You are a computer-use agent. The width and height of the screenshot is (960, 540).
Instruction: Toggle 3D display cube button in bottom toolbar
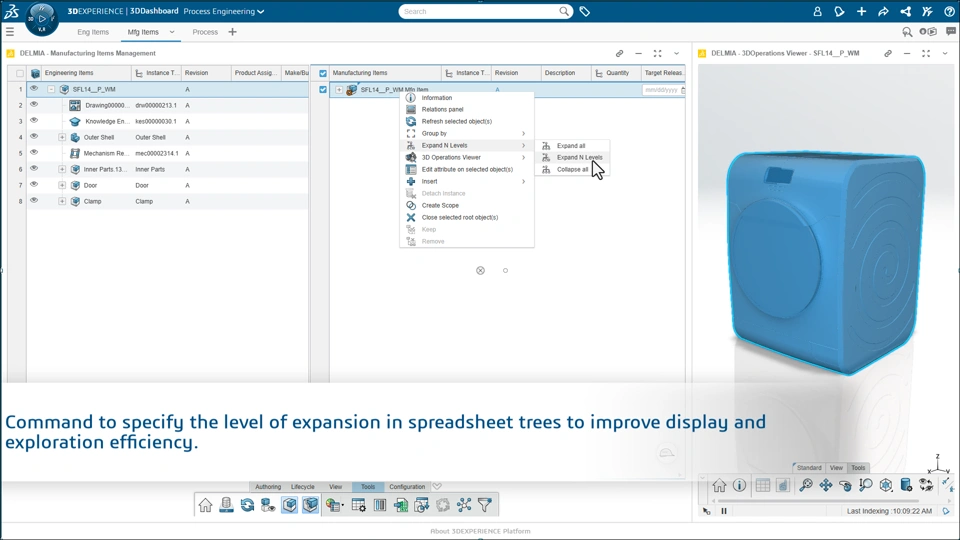pyautogui.click(x=290, y=505)
